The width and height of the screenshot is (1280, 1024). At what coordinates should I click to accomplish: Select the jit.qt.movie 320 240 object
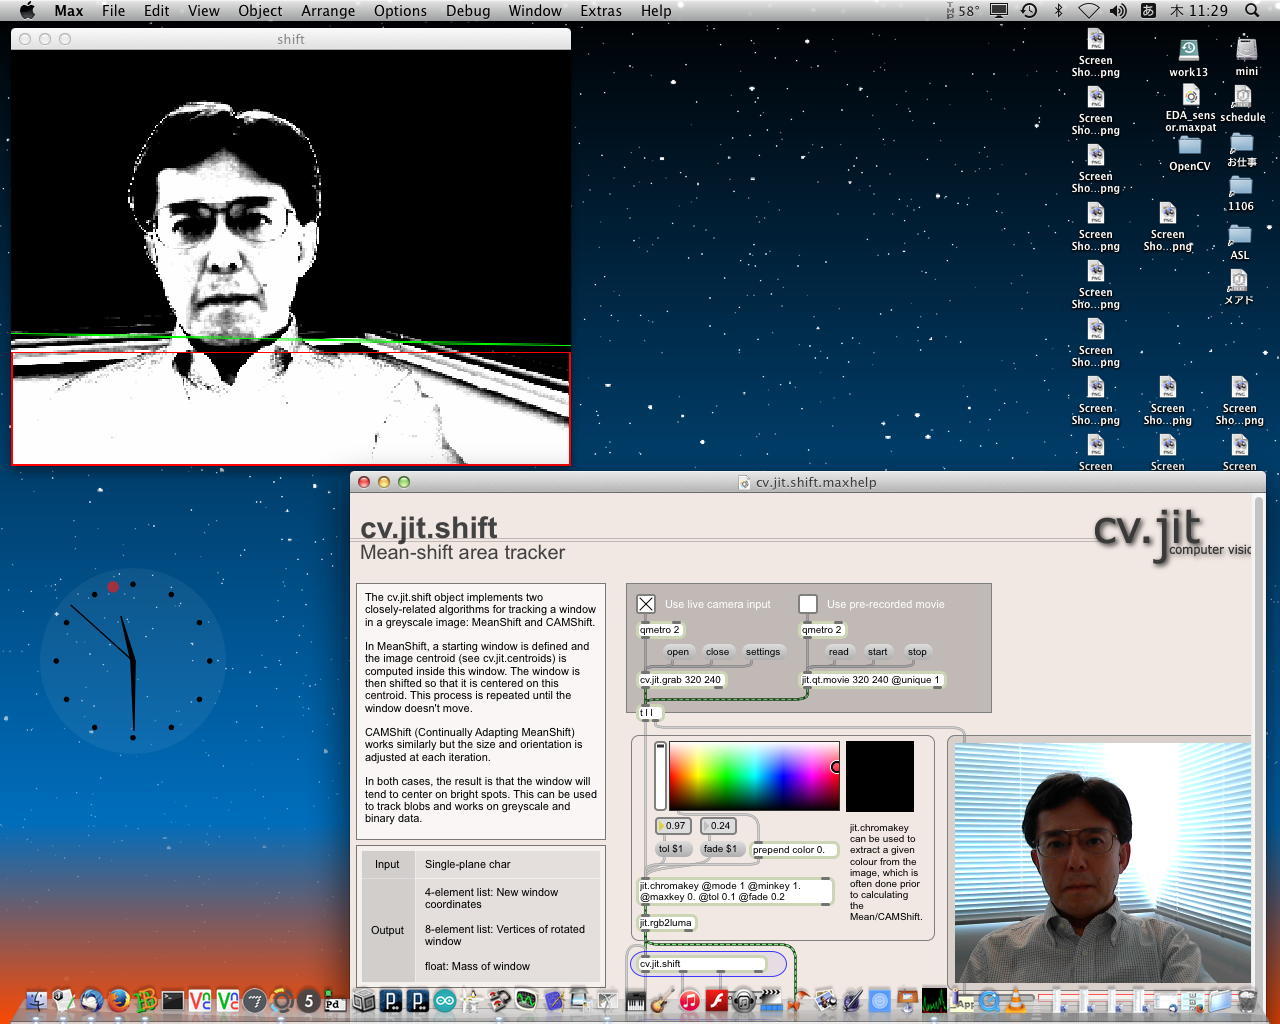click(x=872, y=680)
